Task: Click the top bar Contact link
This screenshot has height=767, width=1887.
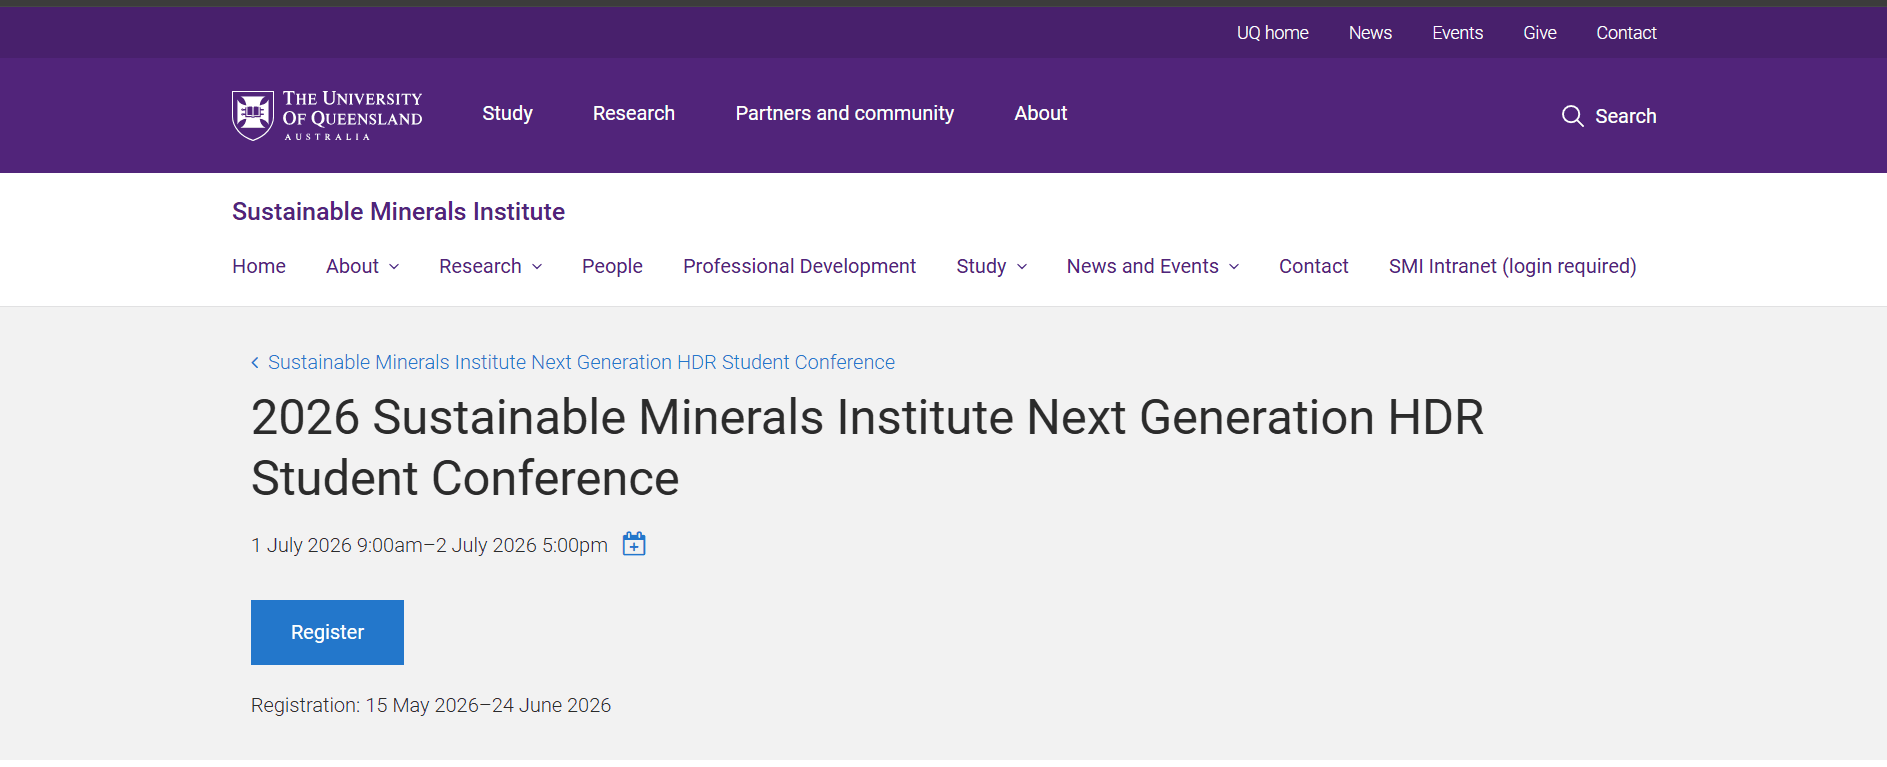Action: tap(1626, 33)
